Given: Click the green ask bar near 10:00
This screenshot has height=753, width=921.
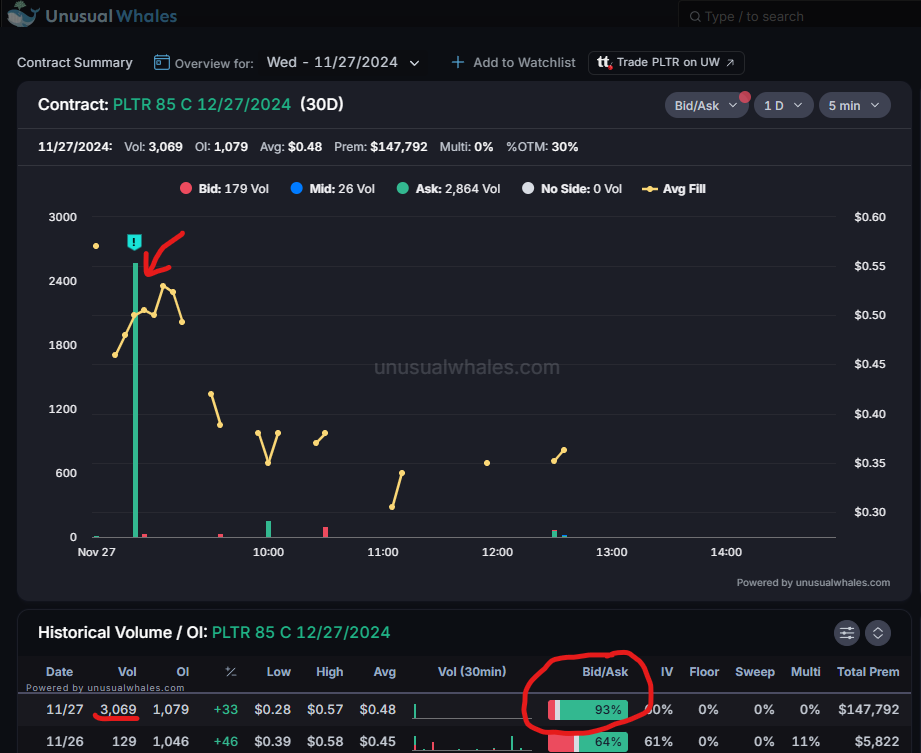Looking at the screenshot, I should tap(268, 529).
